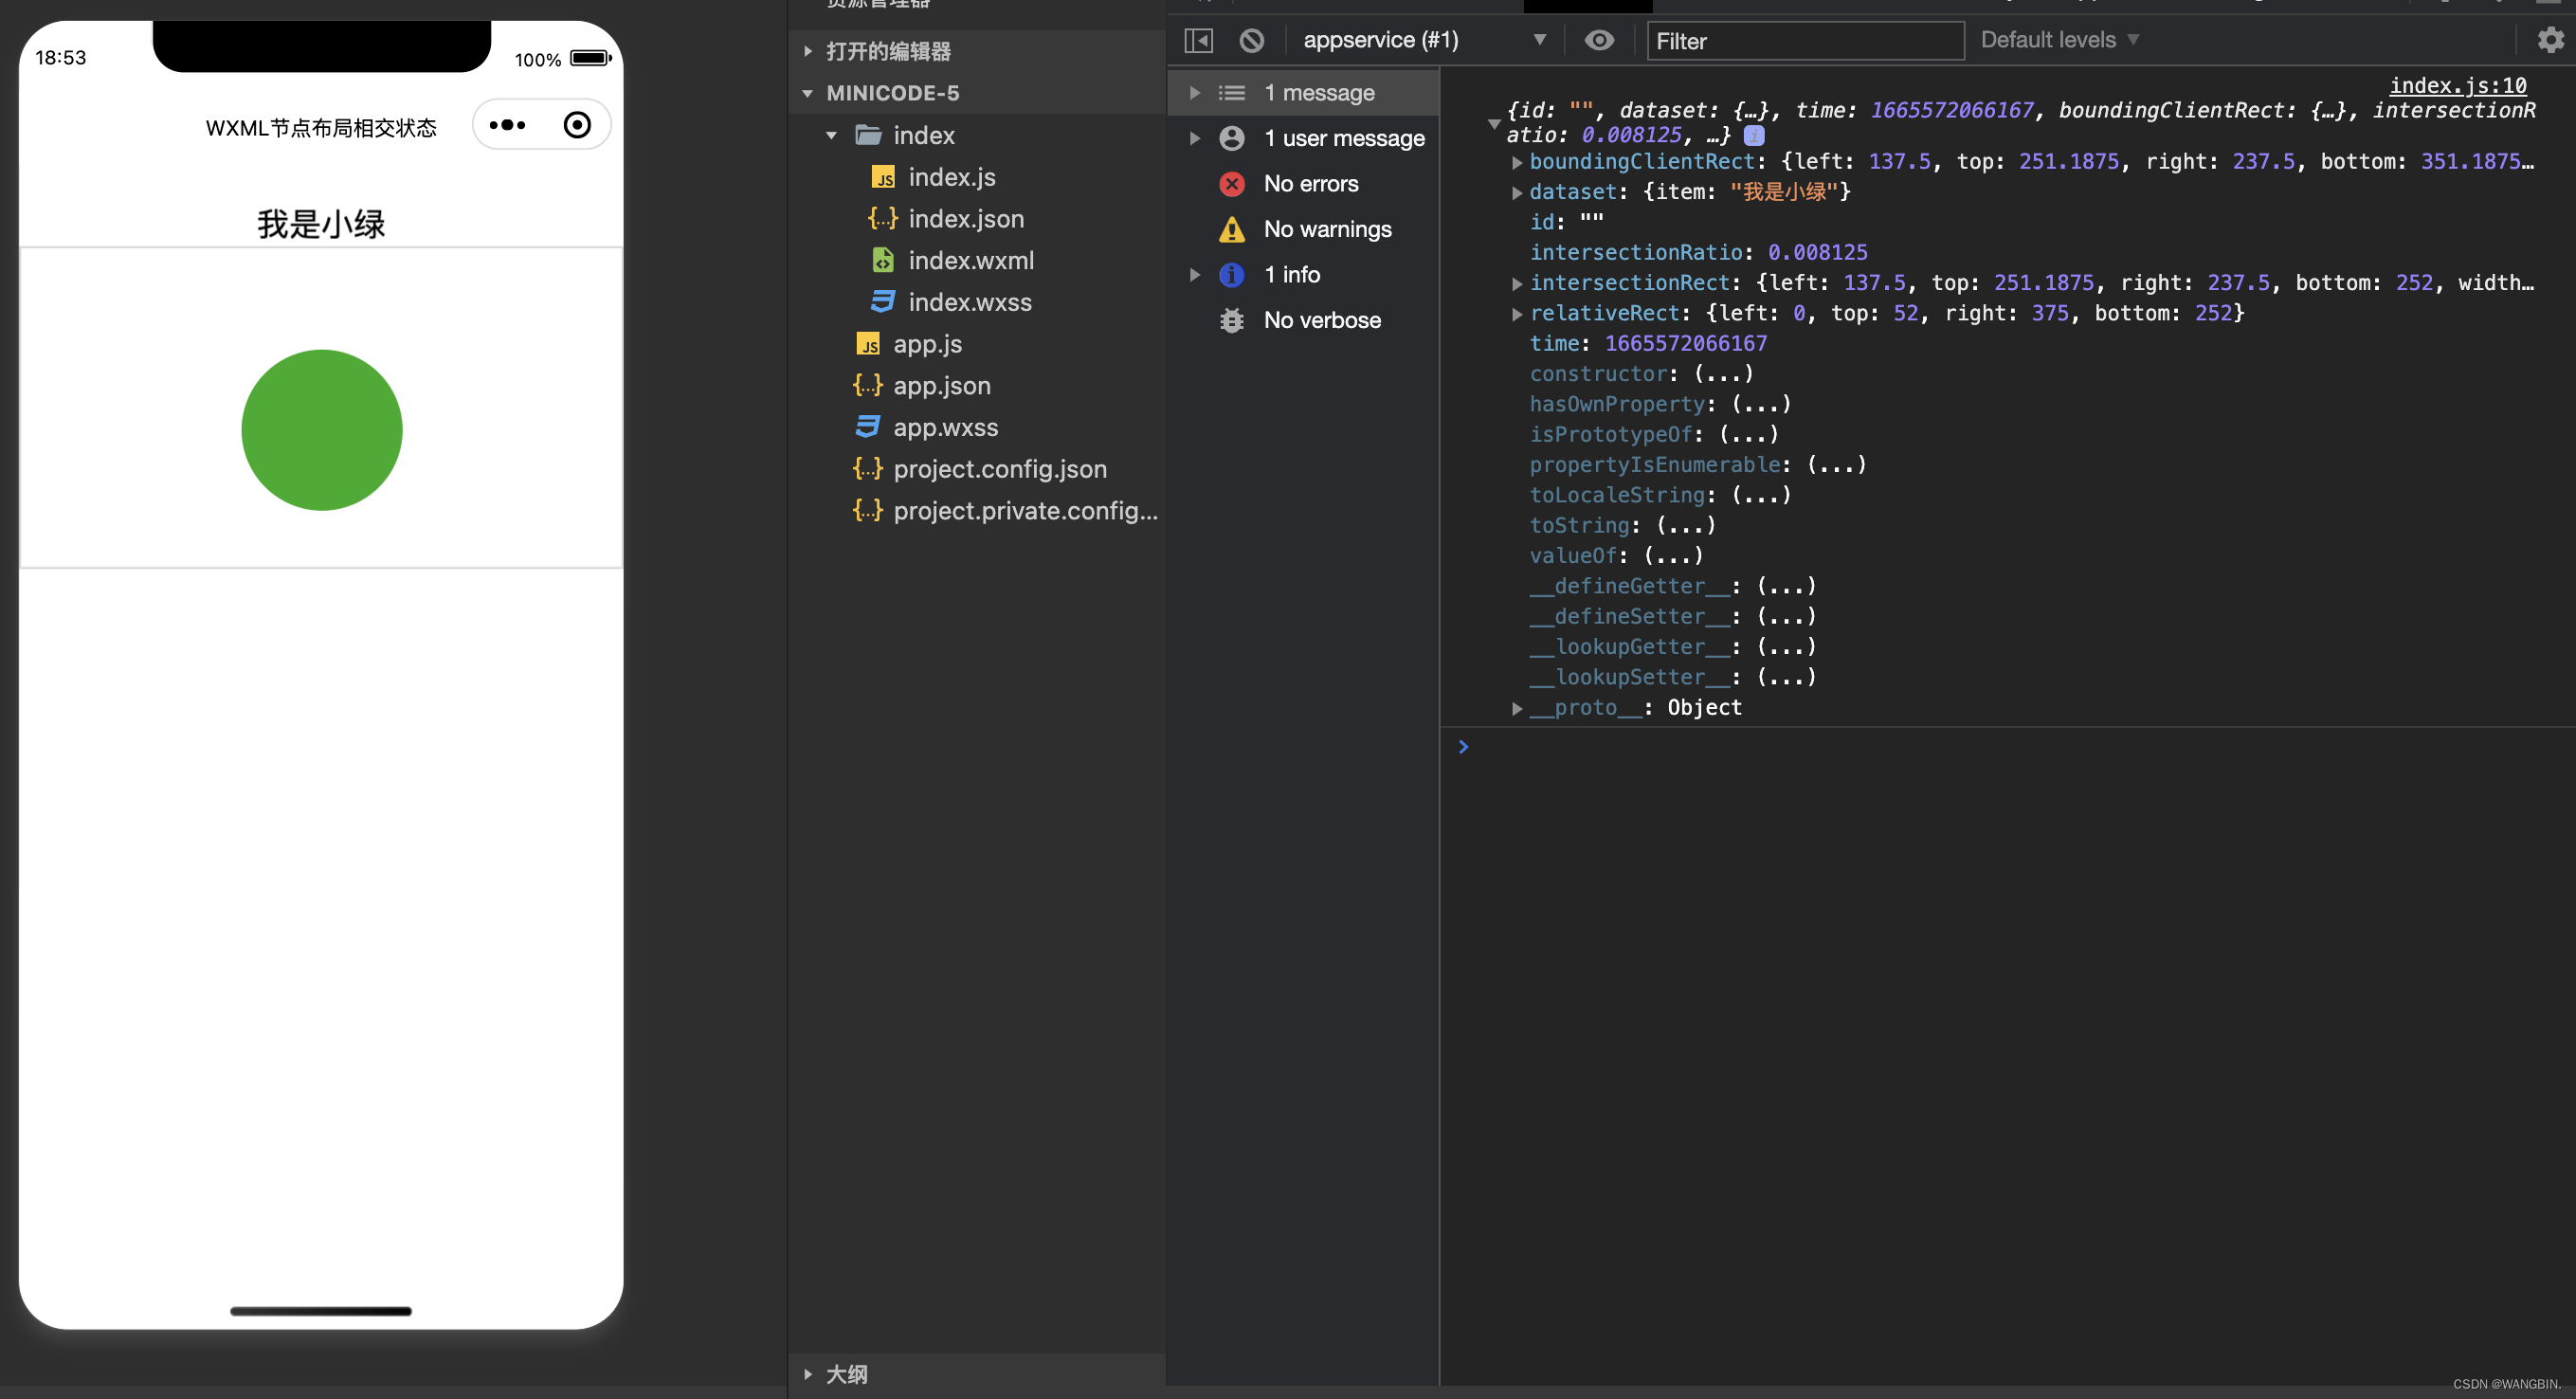This screenshot has width=2576, height=1399.
Task: Open app.json in the file tree
Action: click(x=941, y=385)
